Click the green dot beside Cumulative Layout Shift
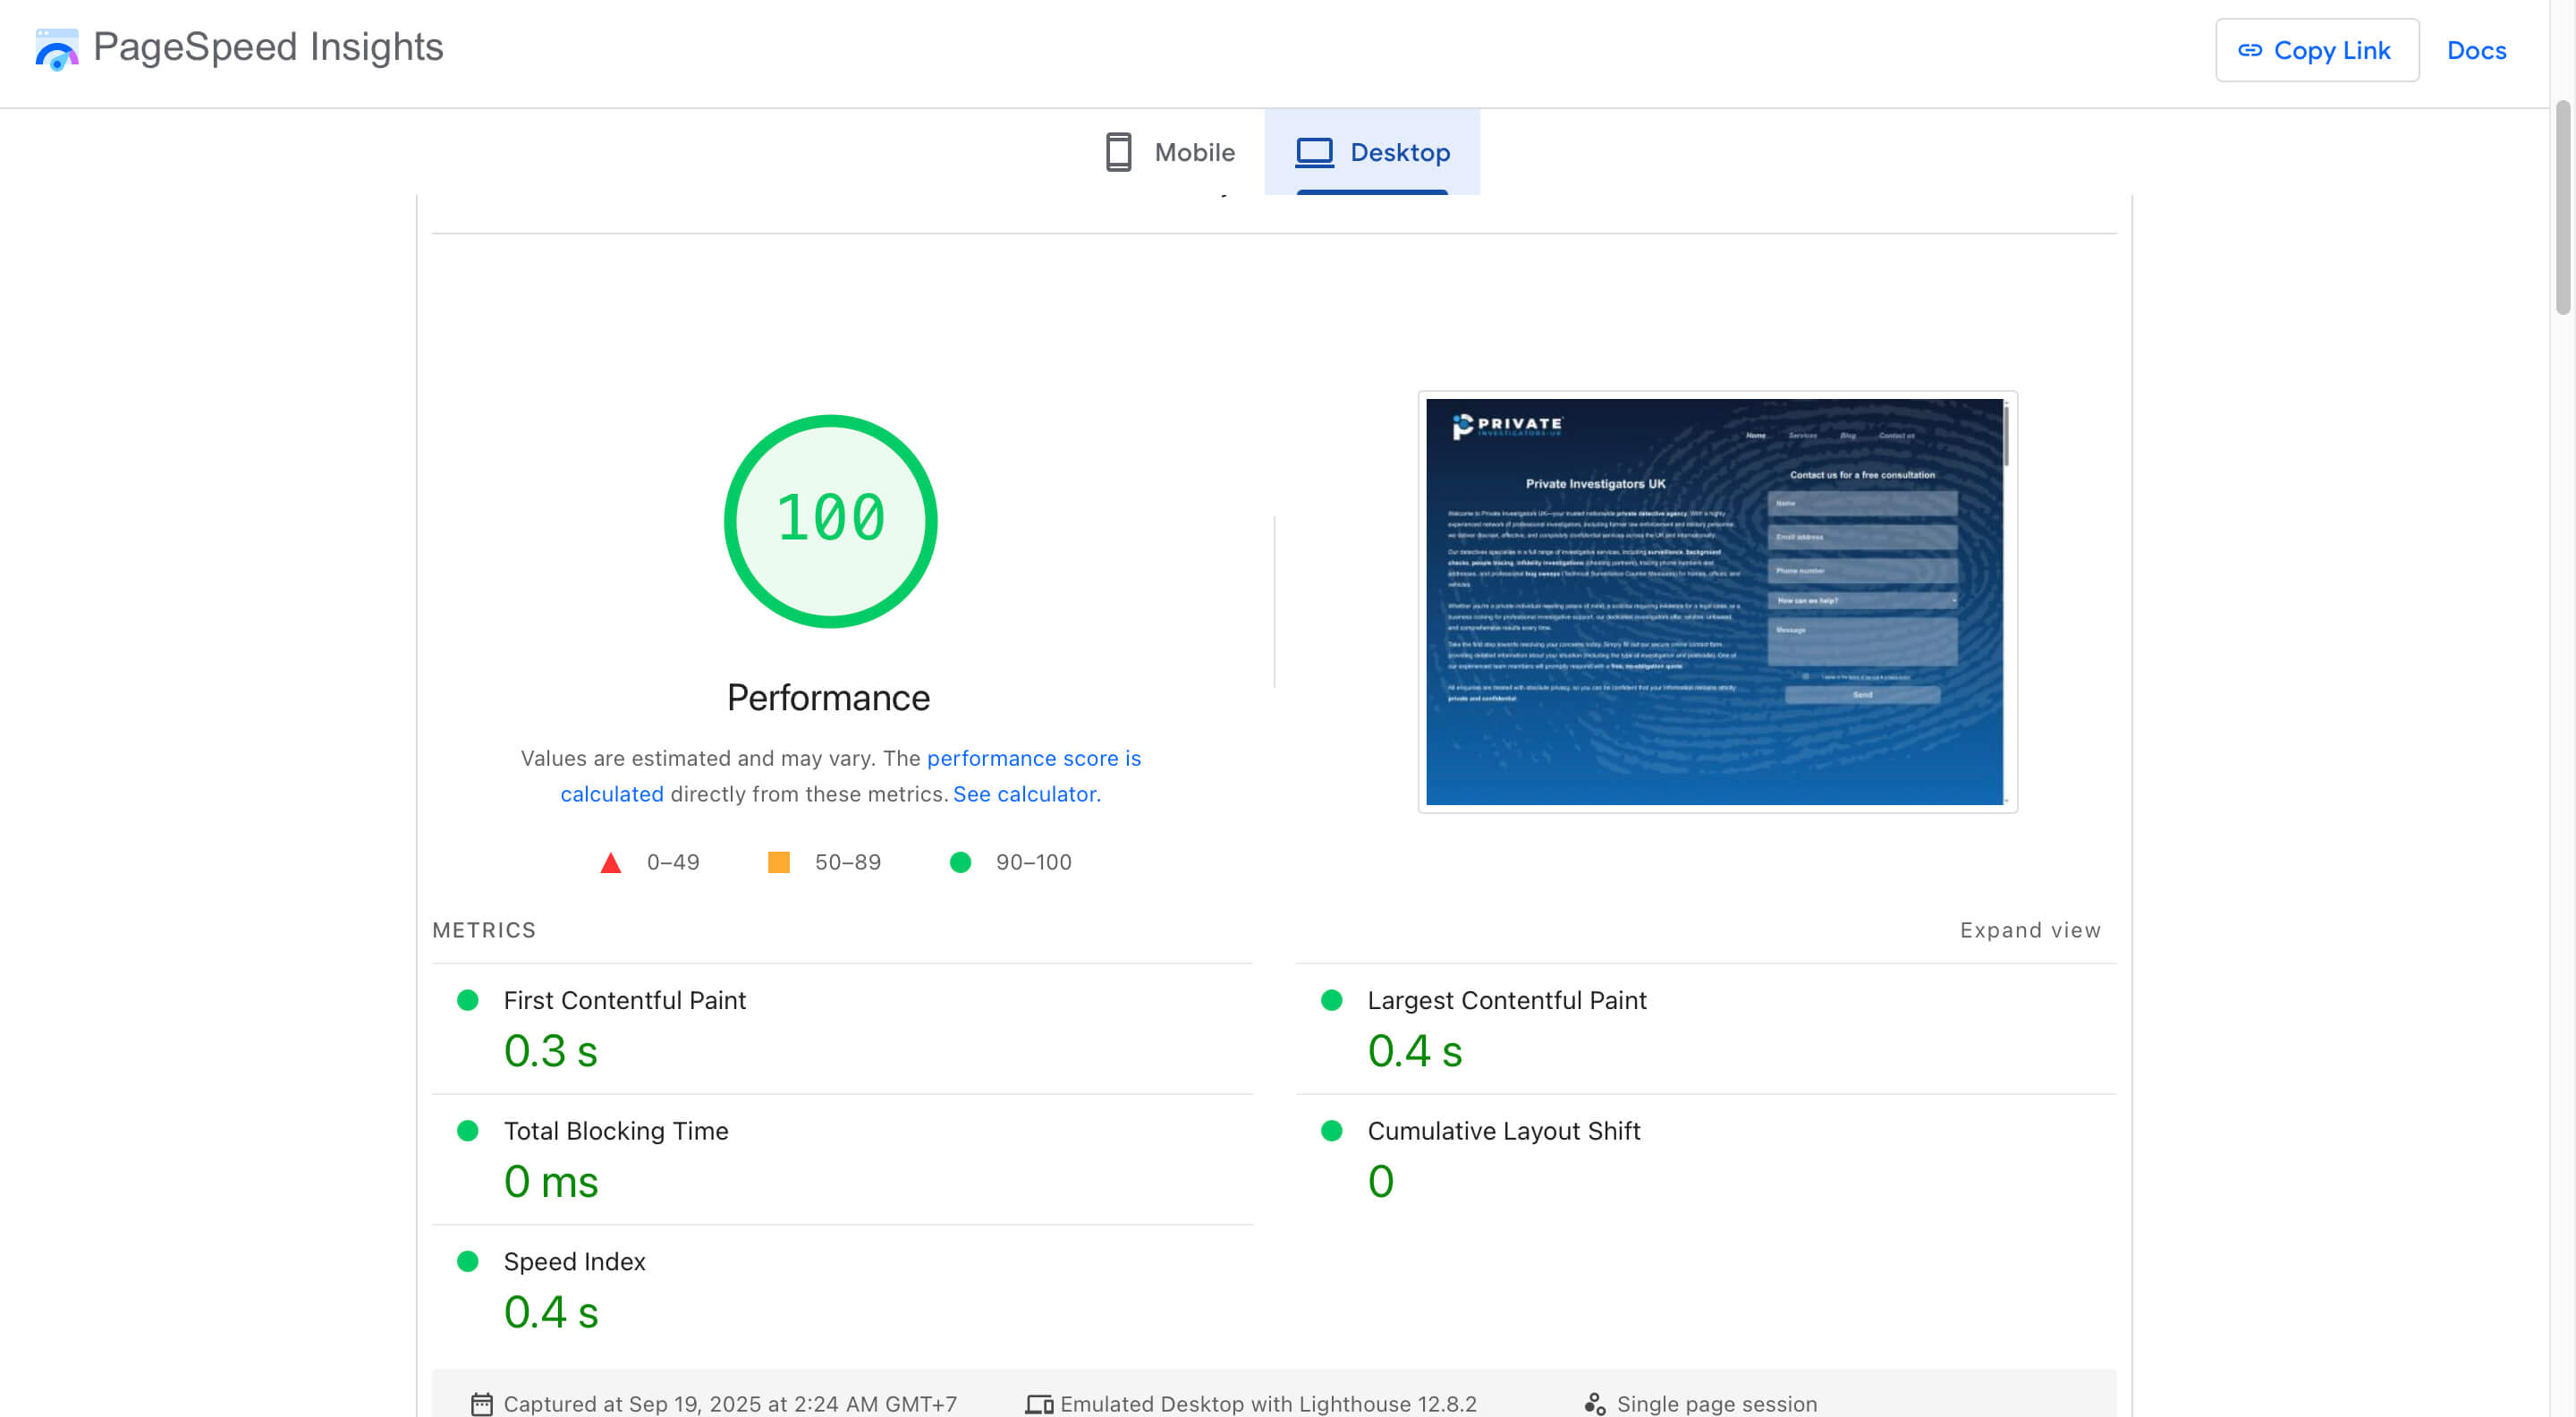The image size is (2576, 1417). (x=1331, y=1130)
